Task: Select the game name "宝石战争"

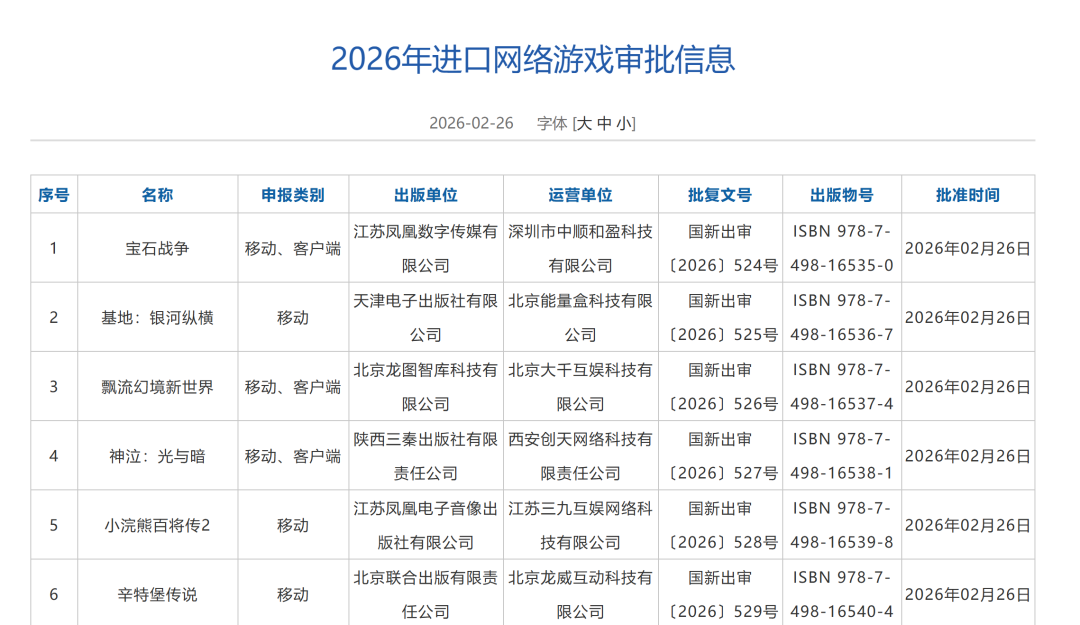Action: pos(158,248)
